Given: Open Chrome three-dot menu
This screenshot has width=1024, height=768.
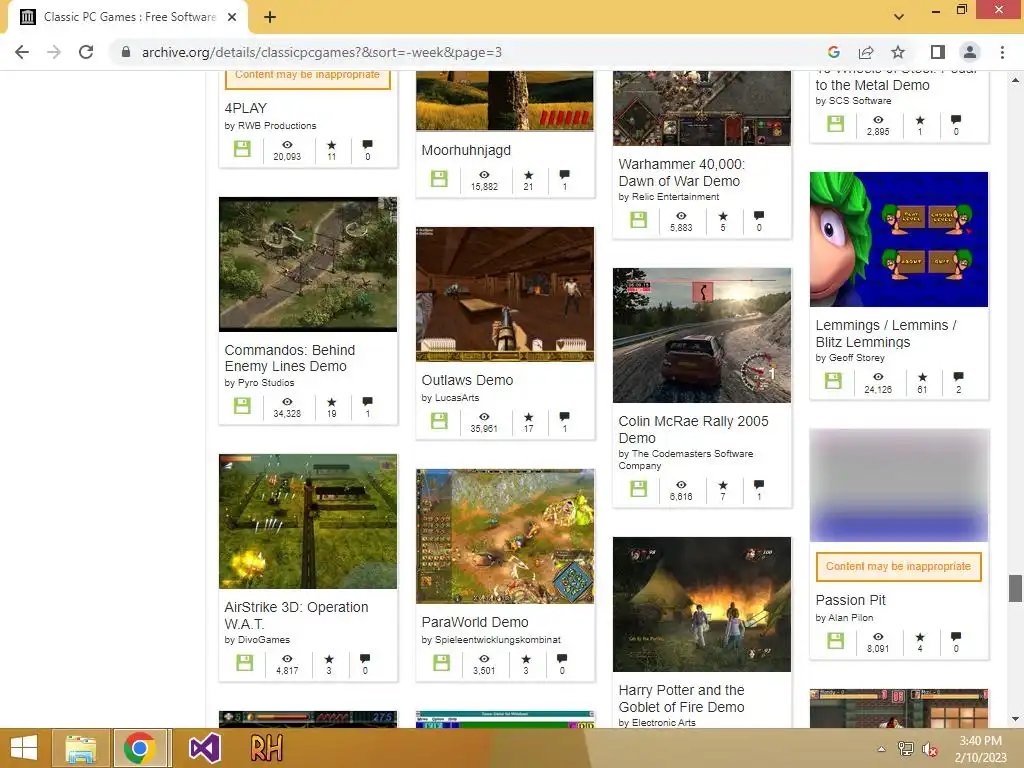Looking at the screenshot, I should (1002, 52).
